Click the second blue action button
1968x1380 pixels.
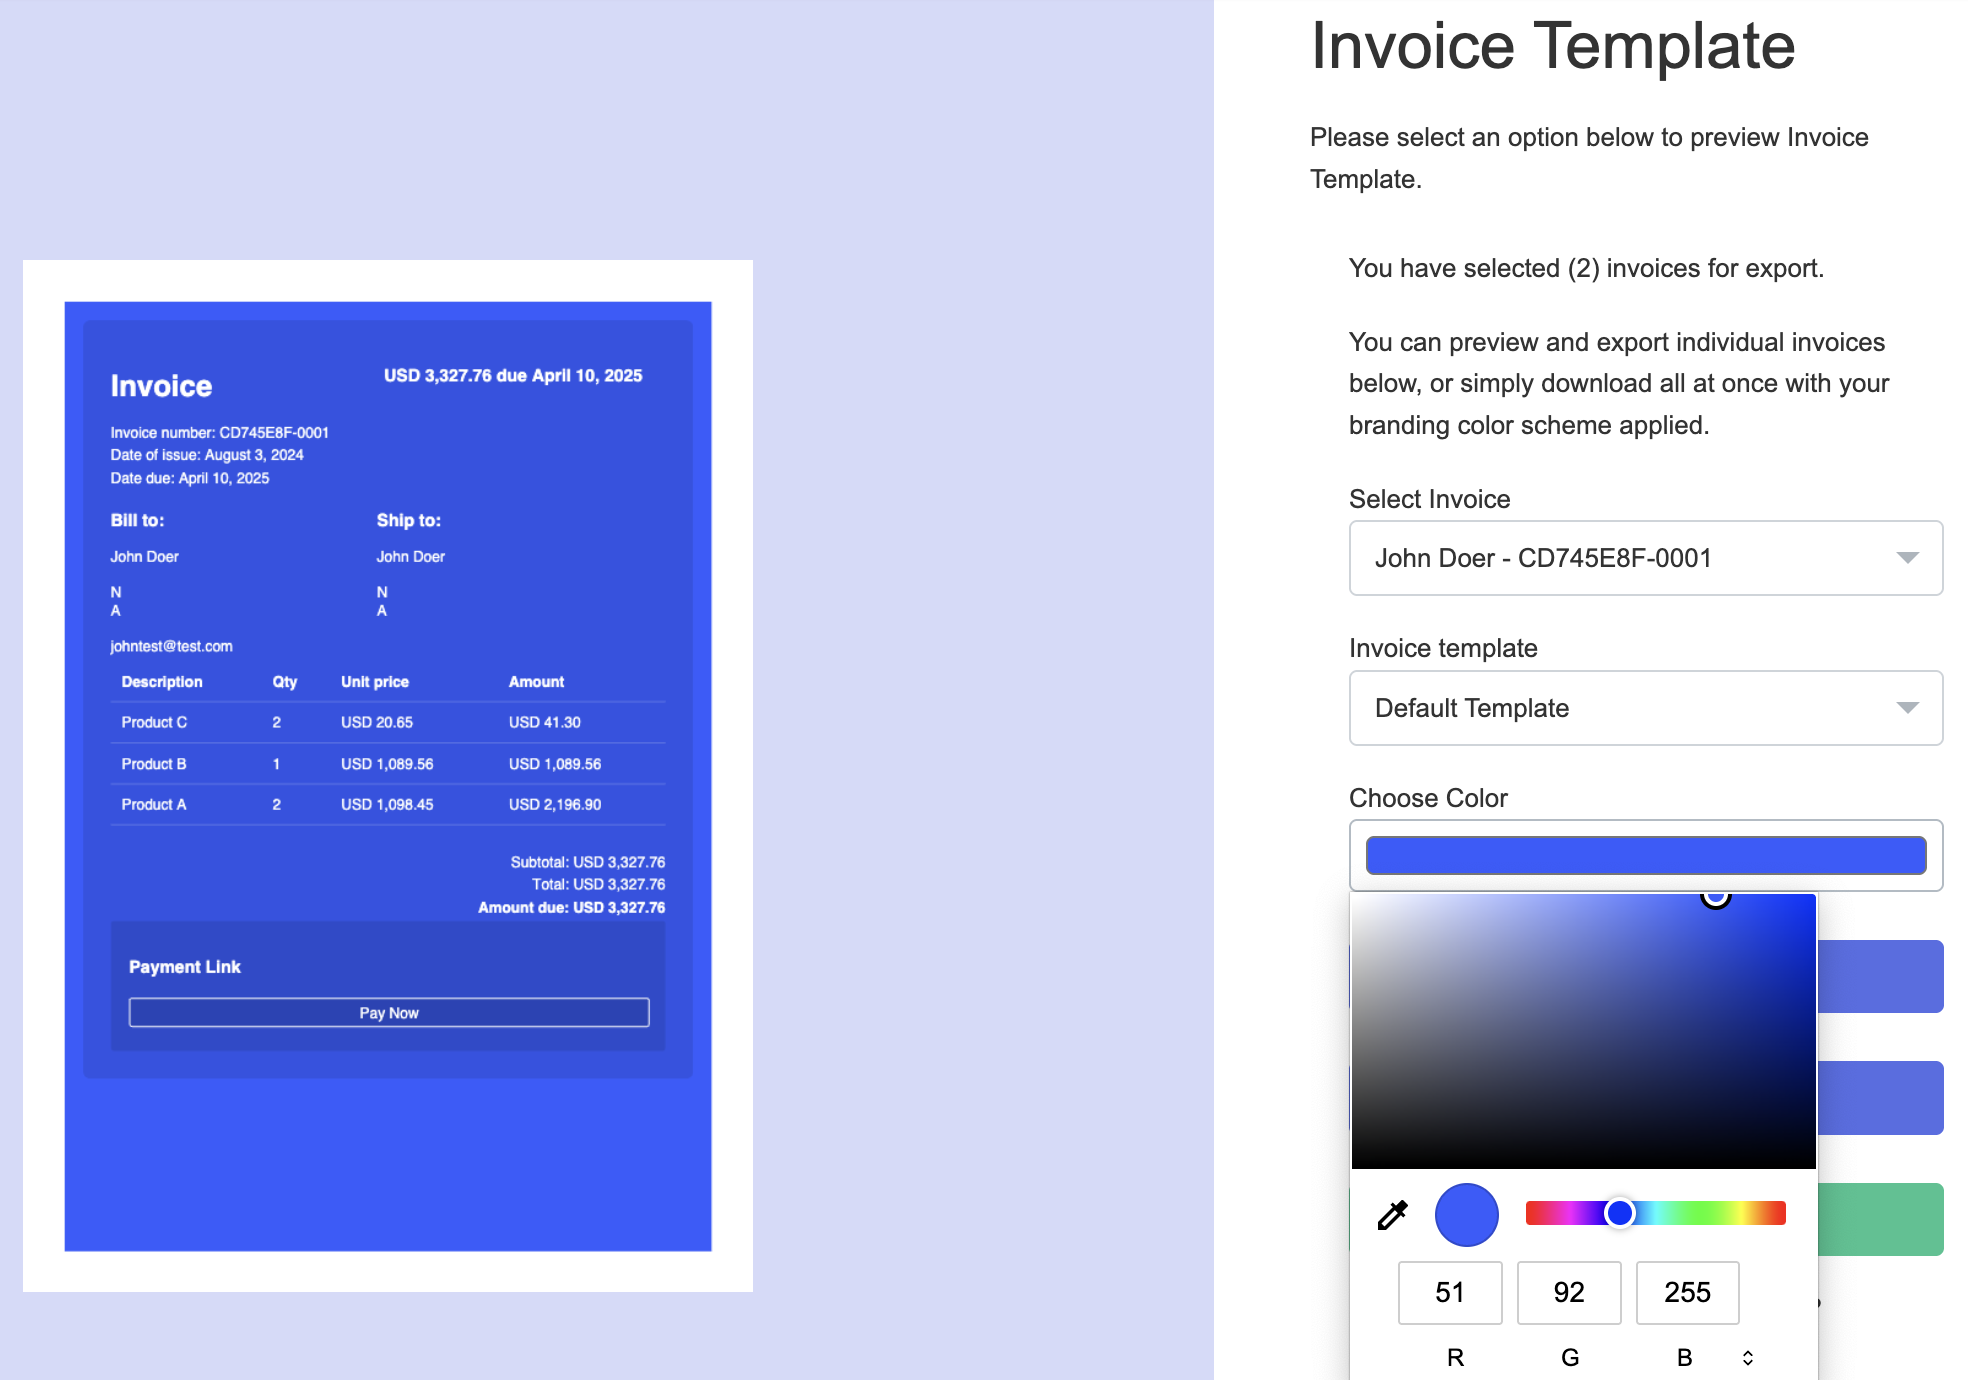(x=1880, y=1098)
